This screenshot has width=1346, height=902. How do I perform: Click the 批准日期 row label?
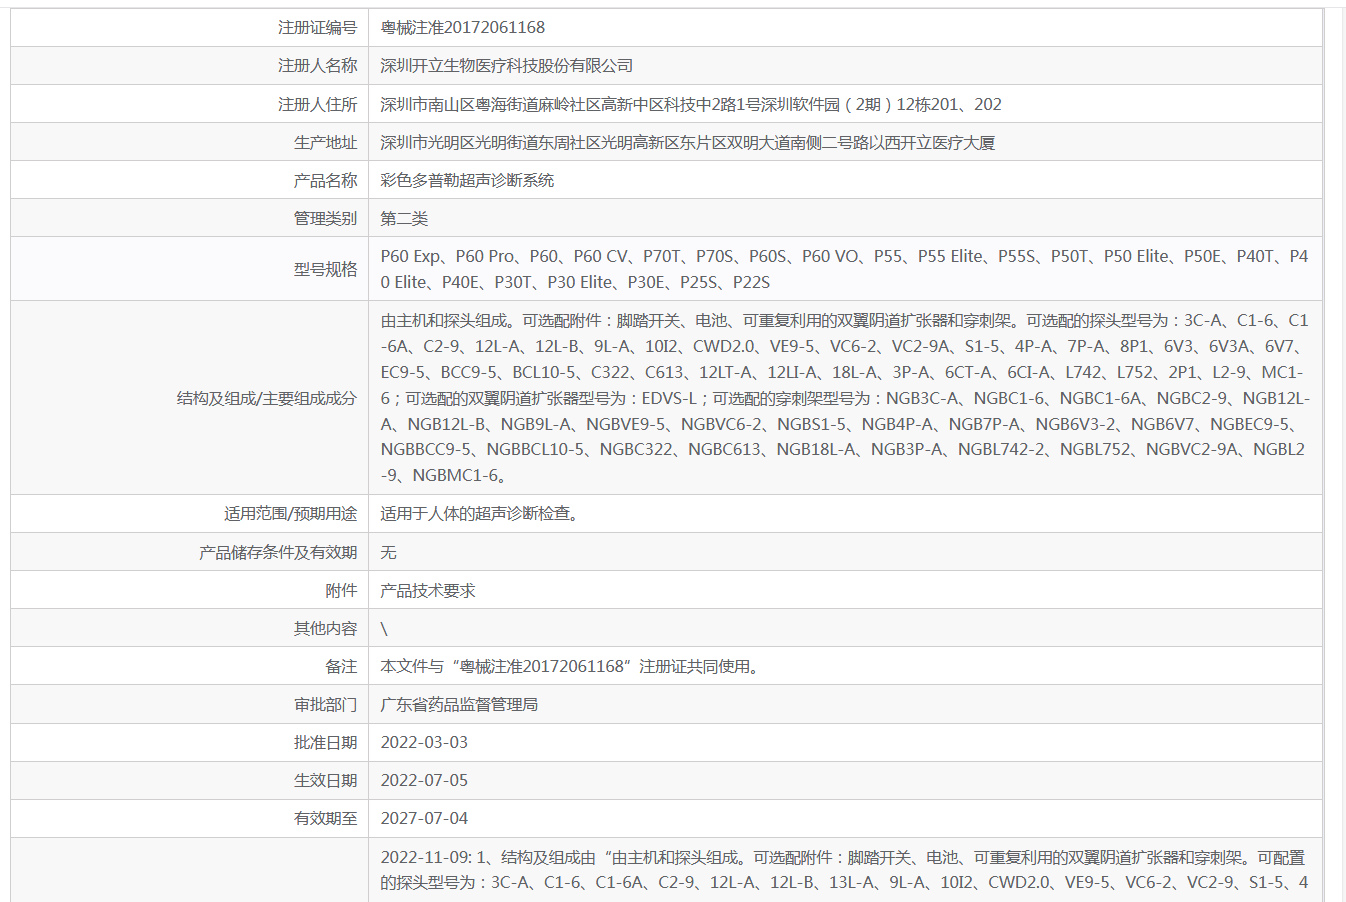click(325, 742)
